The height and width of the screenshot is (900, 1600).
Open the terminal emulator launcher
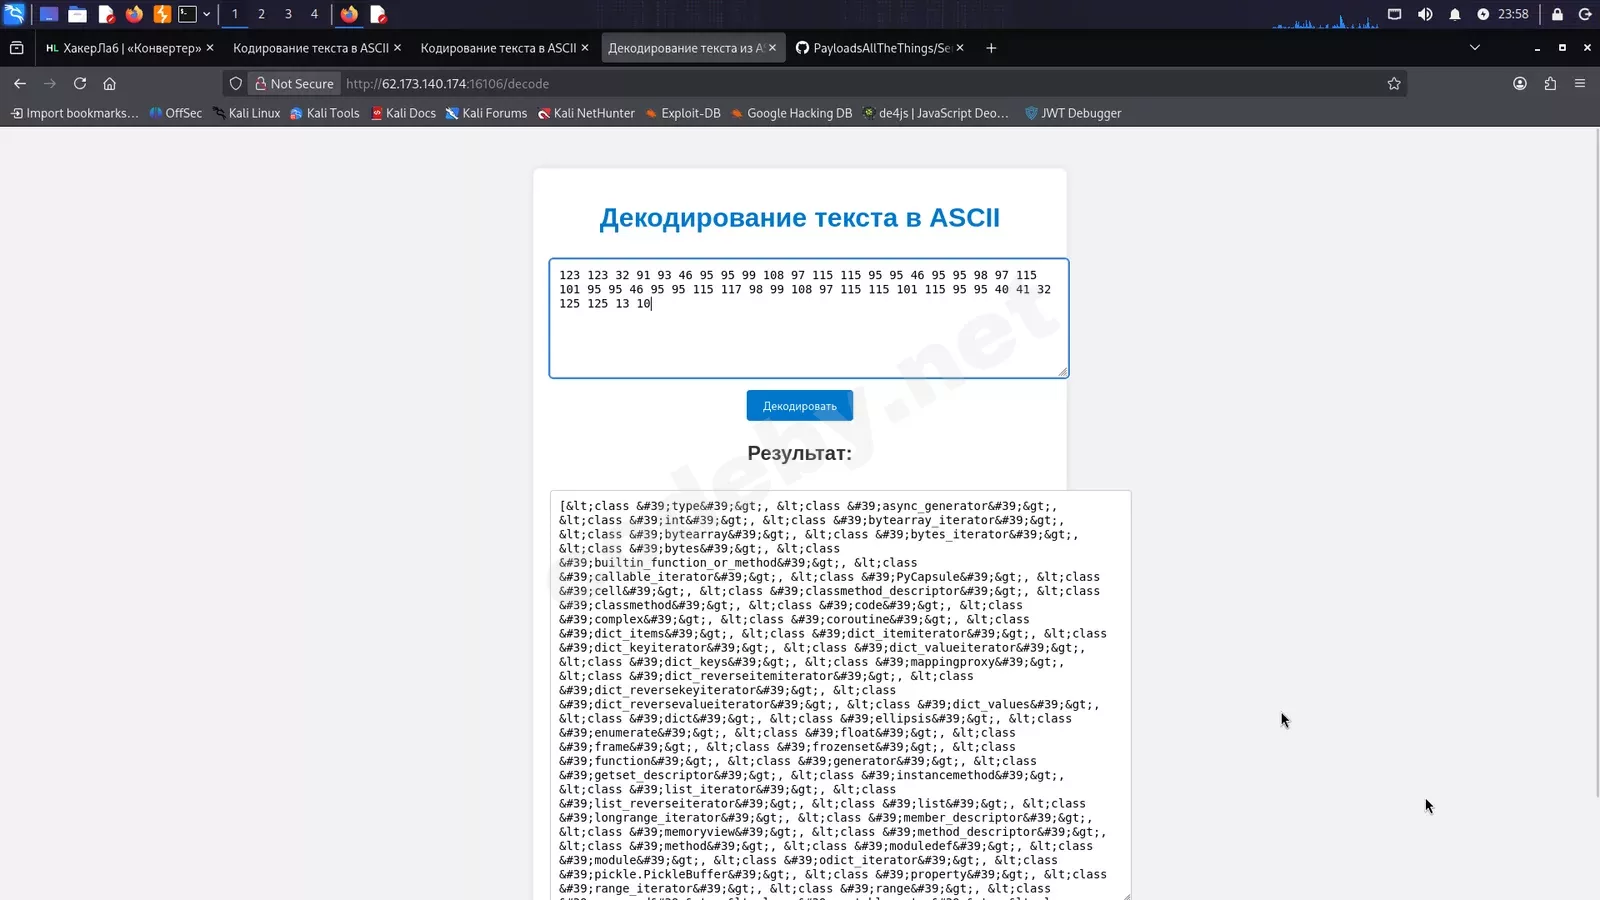(x=188, y=14)
